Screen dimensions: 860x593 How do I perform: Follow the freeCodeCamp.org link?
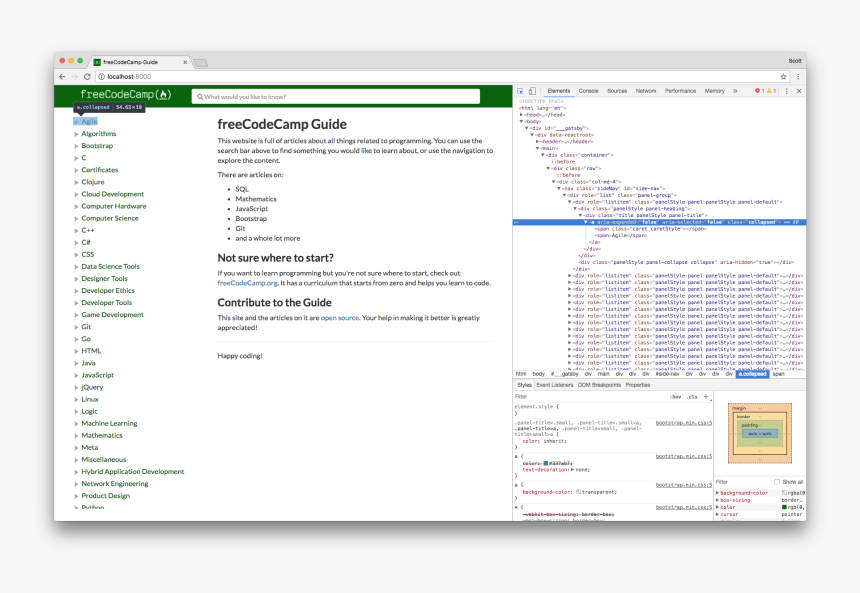tap(247, 283)
